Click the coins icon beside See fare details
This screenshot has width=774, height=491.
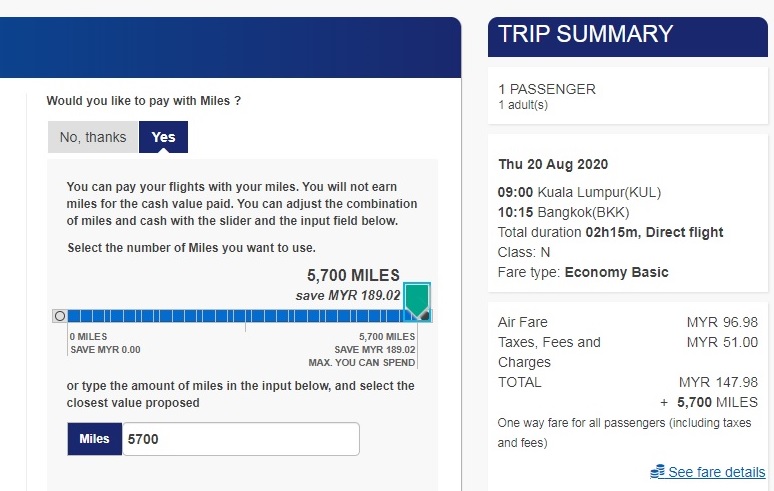(657, 472)
